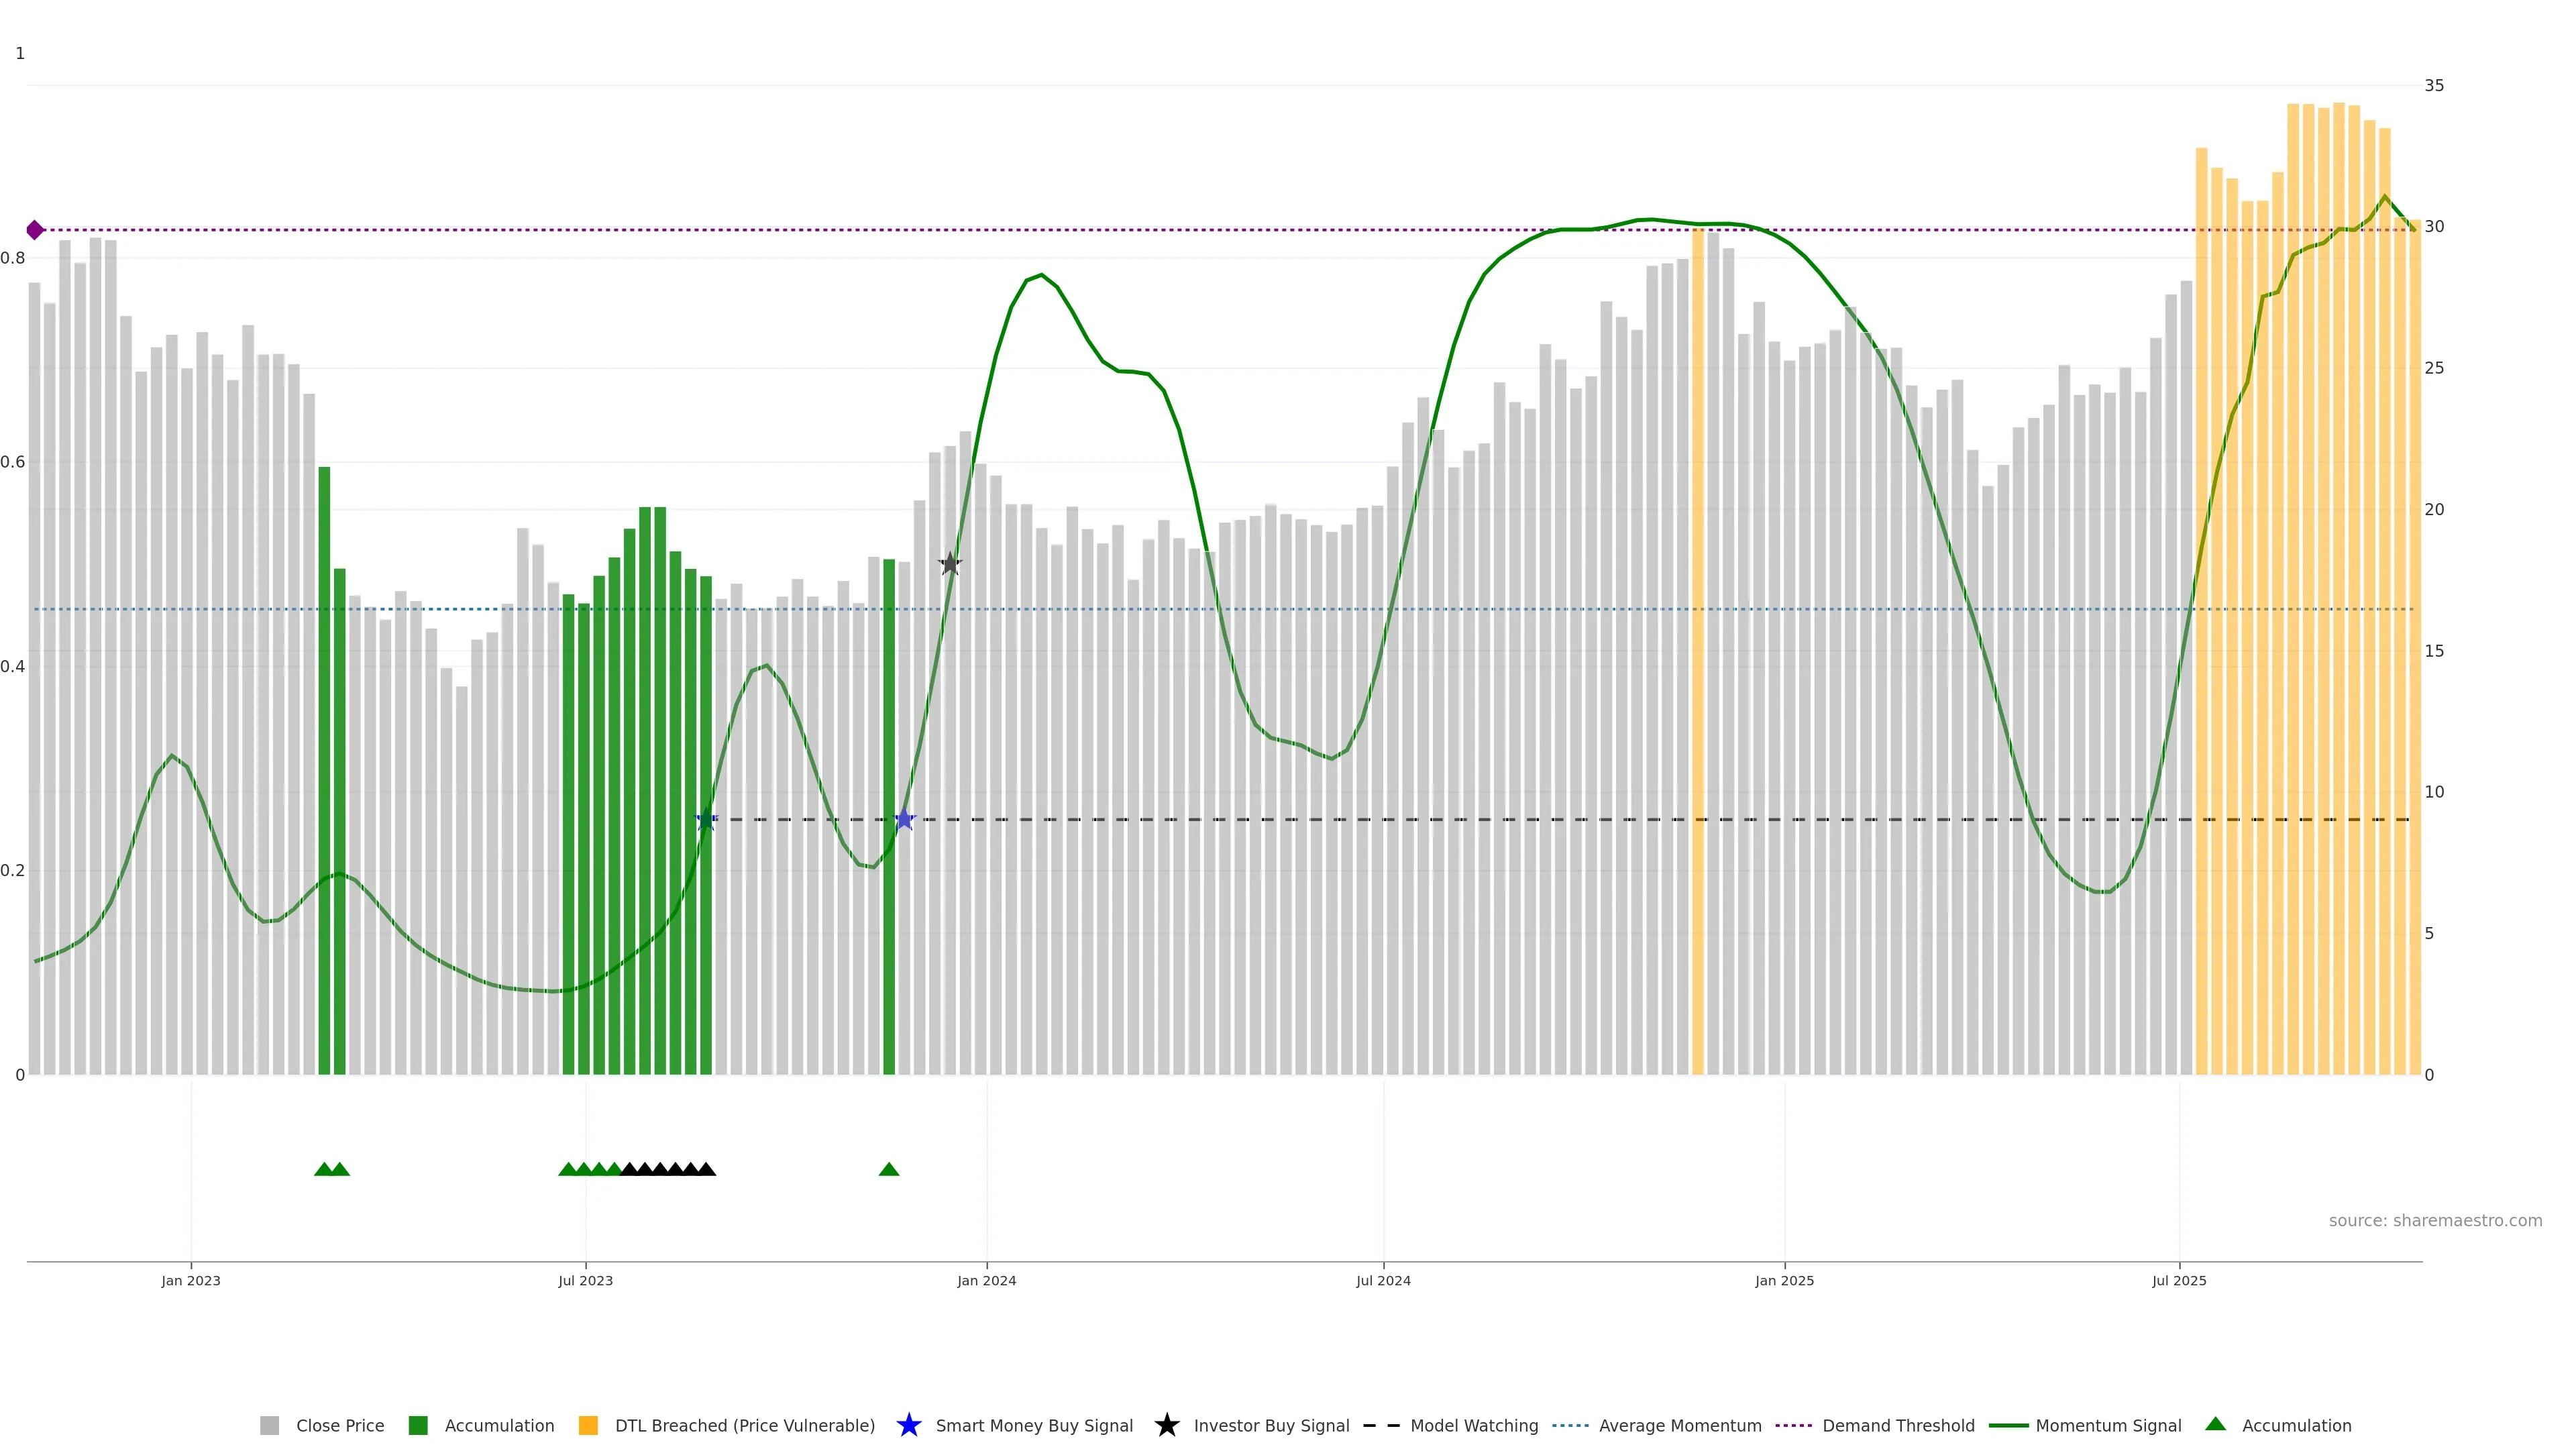Hide the Momentum Signal line via legend
The height and width of the screenshot is (1449, 2576).
point(2108,1425)
